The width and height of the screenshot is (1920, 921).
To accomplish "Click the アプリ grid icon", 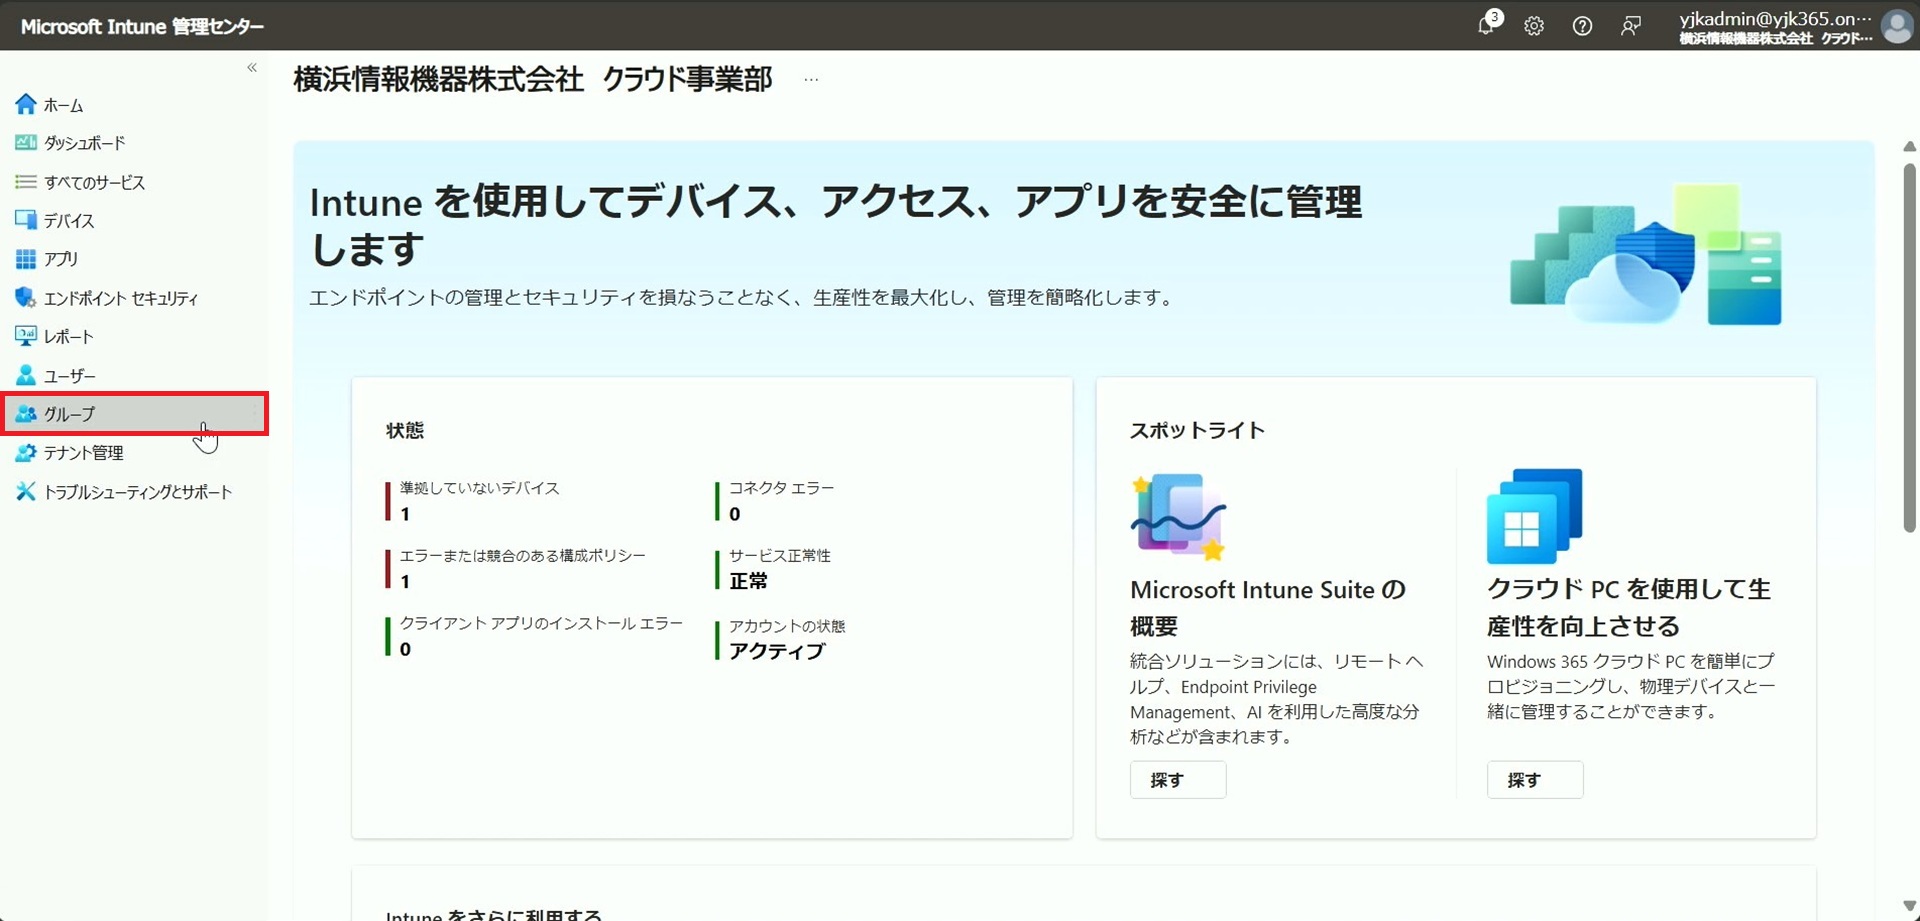I will 26,259.
